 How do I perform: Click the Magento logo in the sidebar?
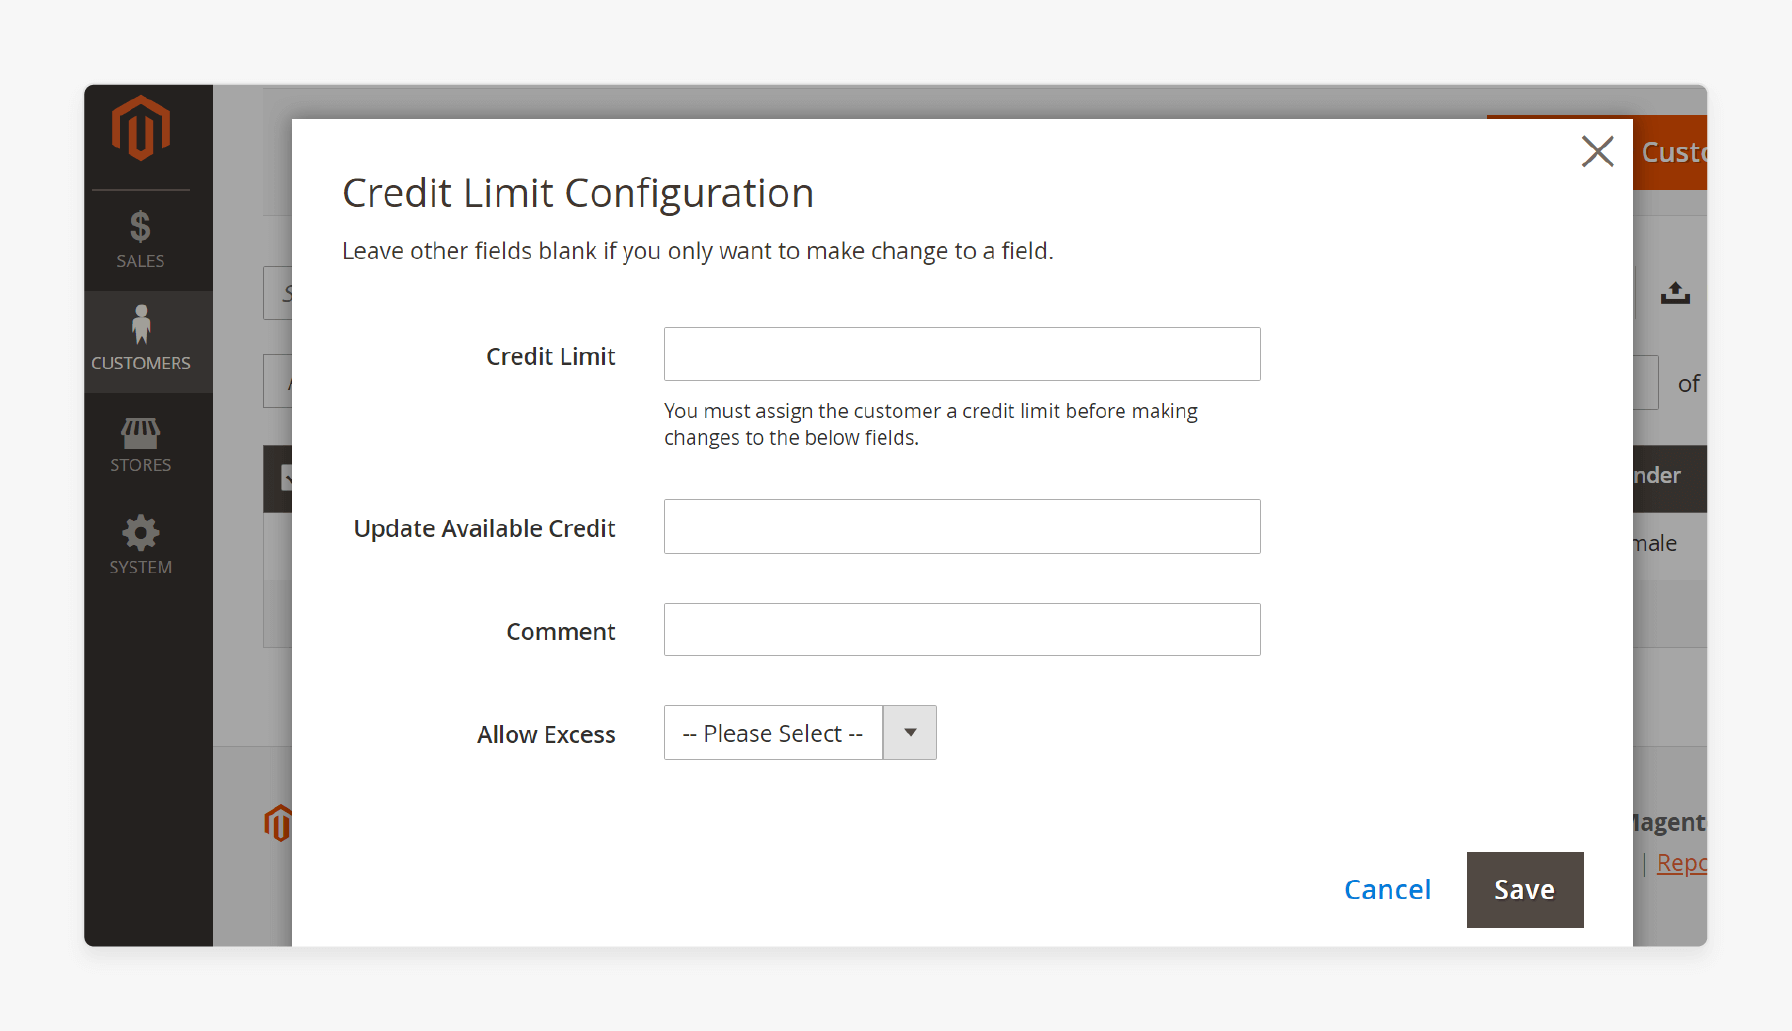click(141, 128)
